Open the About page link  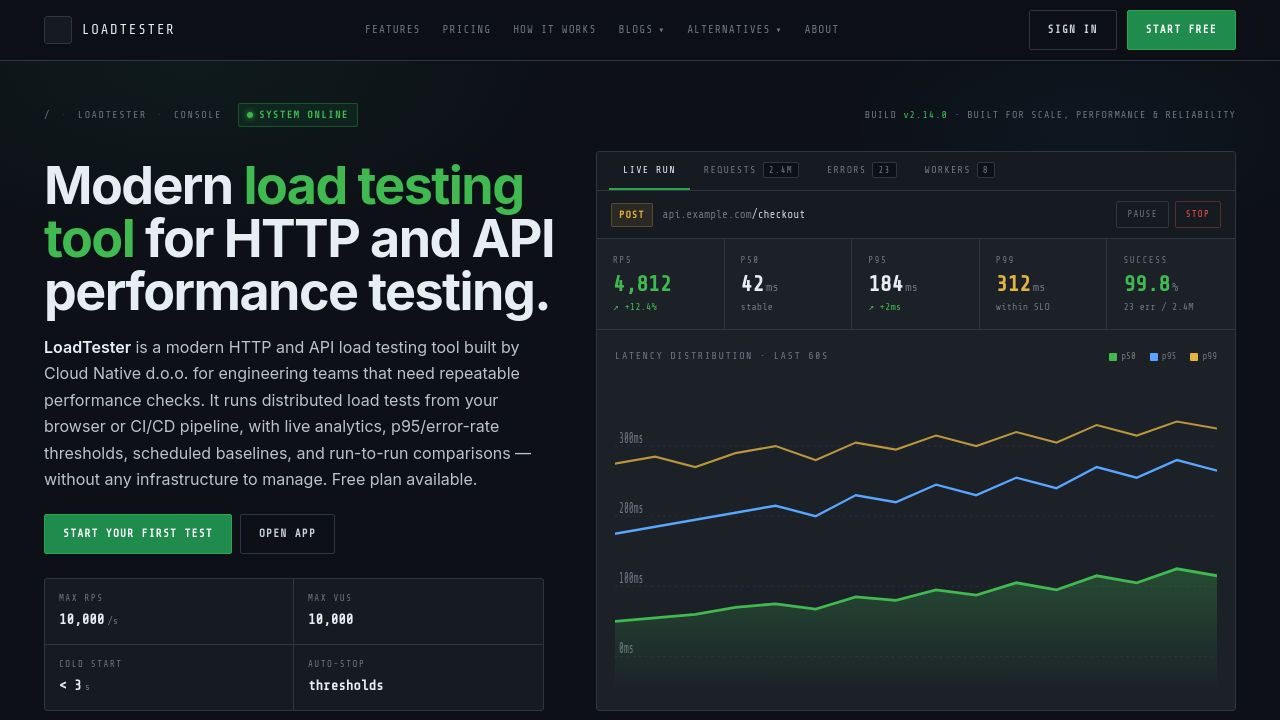pyautogui.click(x=822, y=30)
